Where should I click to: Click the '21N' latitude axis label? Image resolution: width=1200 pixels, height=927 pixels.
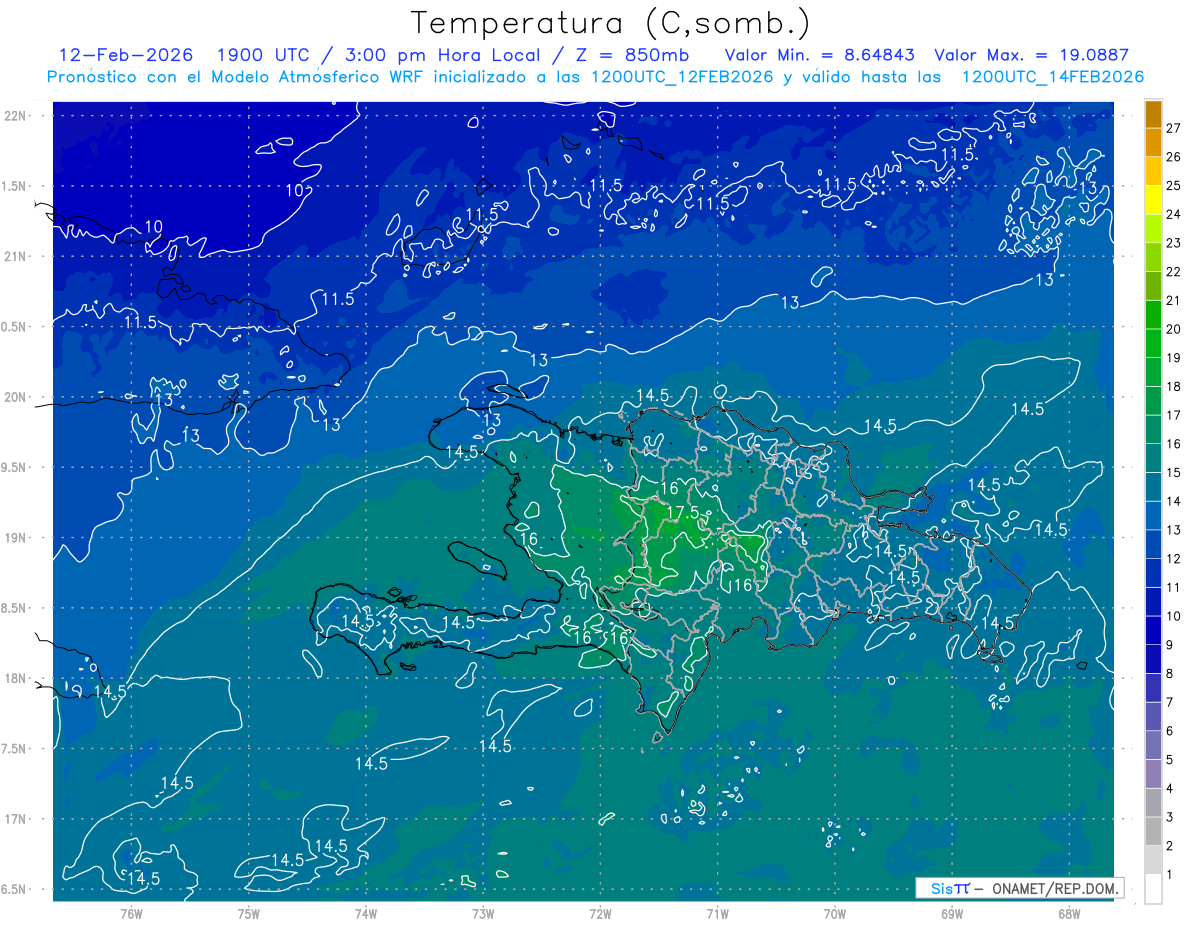coord(16,256)
